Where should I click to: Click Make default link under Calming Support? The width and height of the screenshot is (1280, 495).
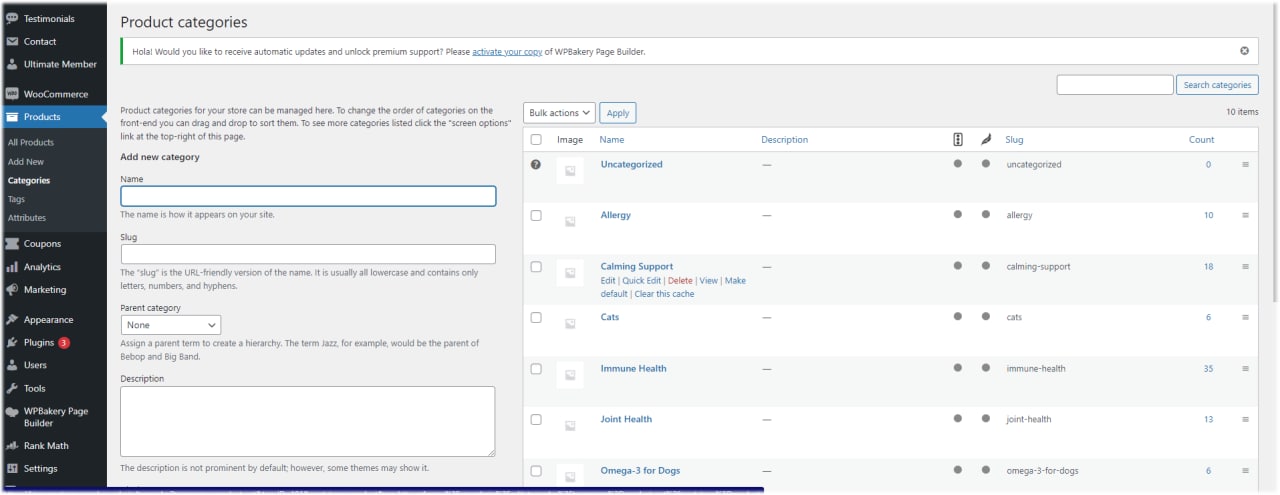pyautogui.click(x=673, y=287)
